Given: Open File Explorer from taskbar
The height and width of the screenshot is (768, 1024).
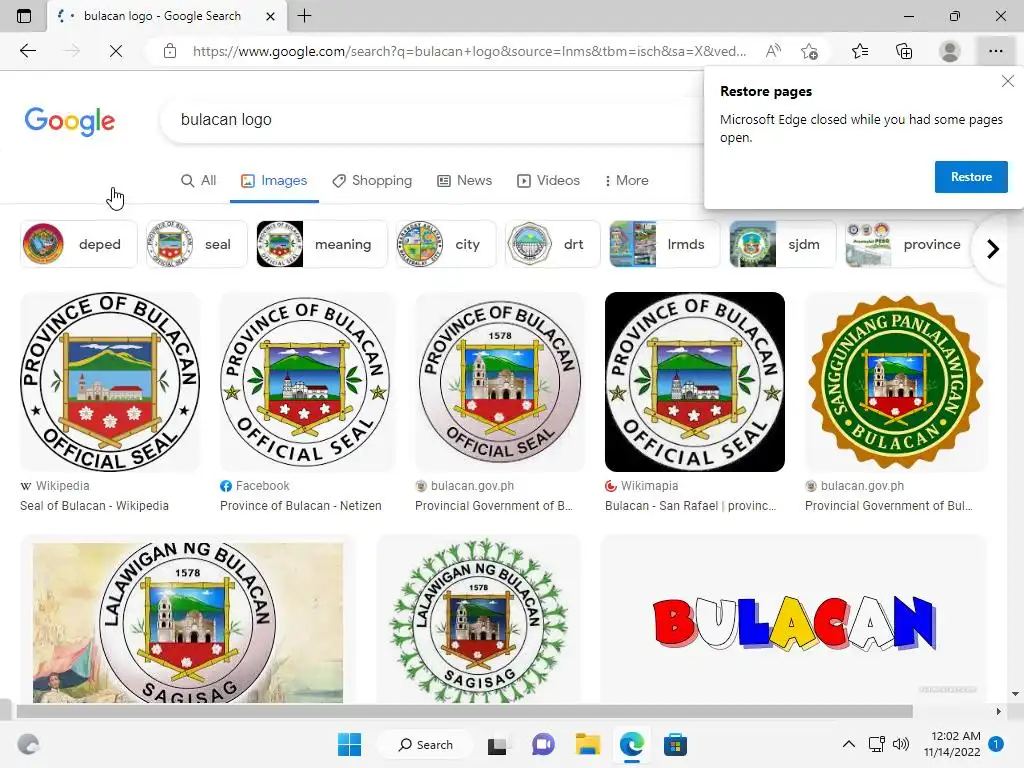Looking at the screenshot, I should 588,744.
